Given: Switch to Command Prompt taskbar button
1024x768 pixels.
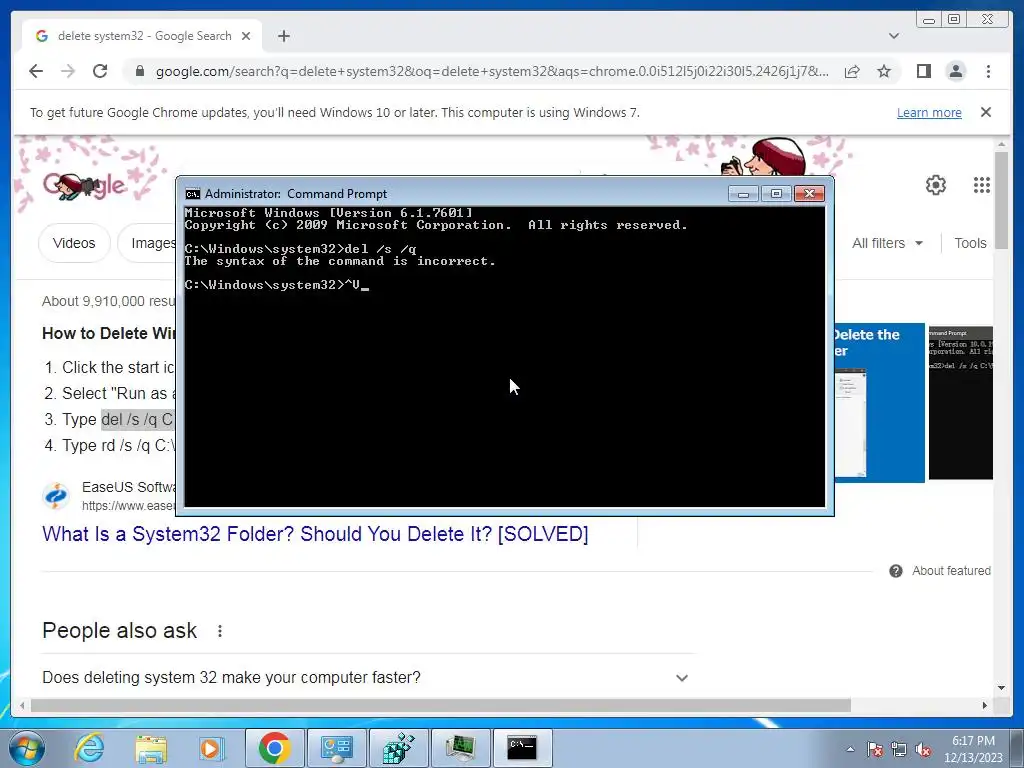Looking at the screenshot, I should (522, 748).
